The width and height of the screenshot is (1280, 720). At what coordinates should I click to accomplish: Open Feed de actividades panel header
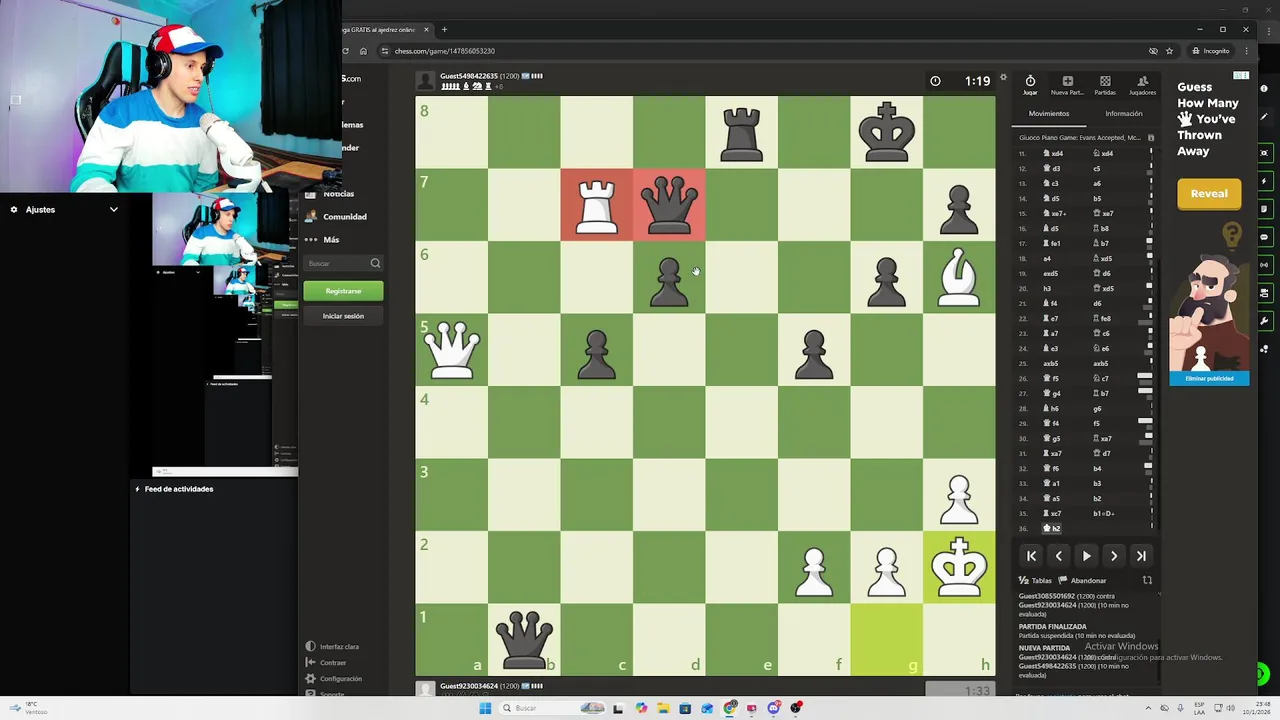pos(179,489)
